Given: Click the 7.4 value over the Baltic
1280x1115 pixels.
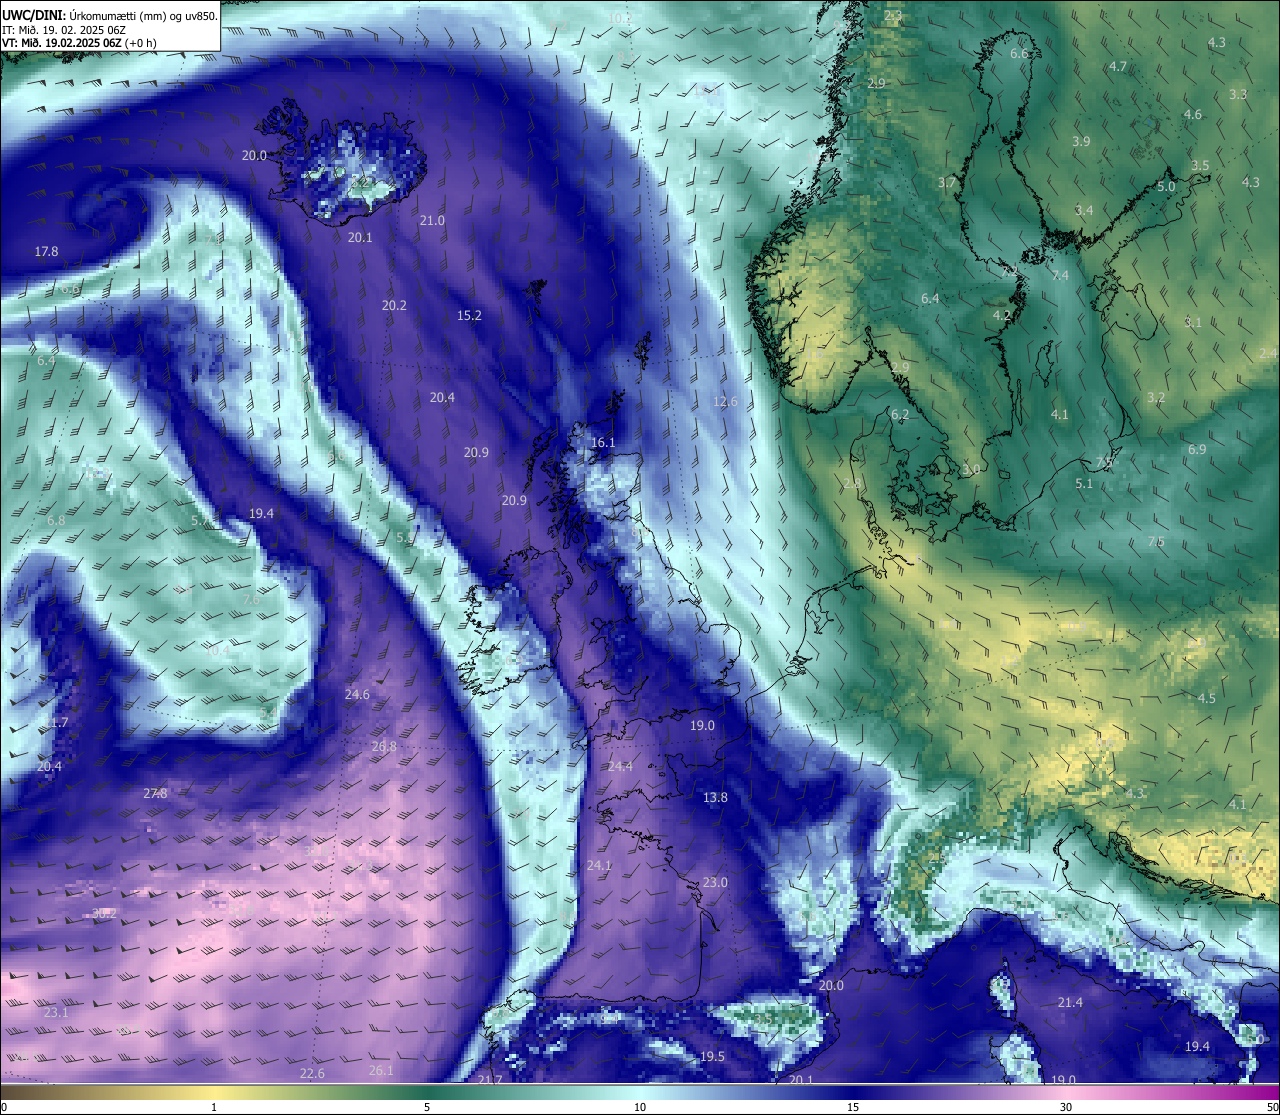Looking at the screenshot, I should 1060,275.
